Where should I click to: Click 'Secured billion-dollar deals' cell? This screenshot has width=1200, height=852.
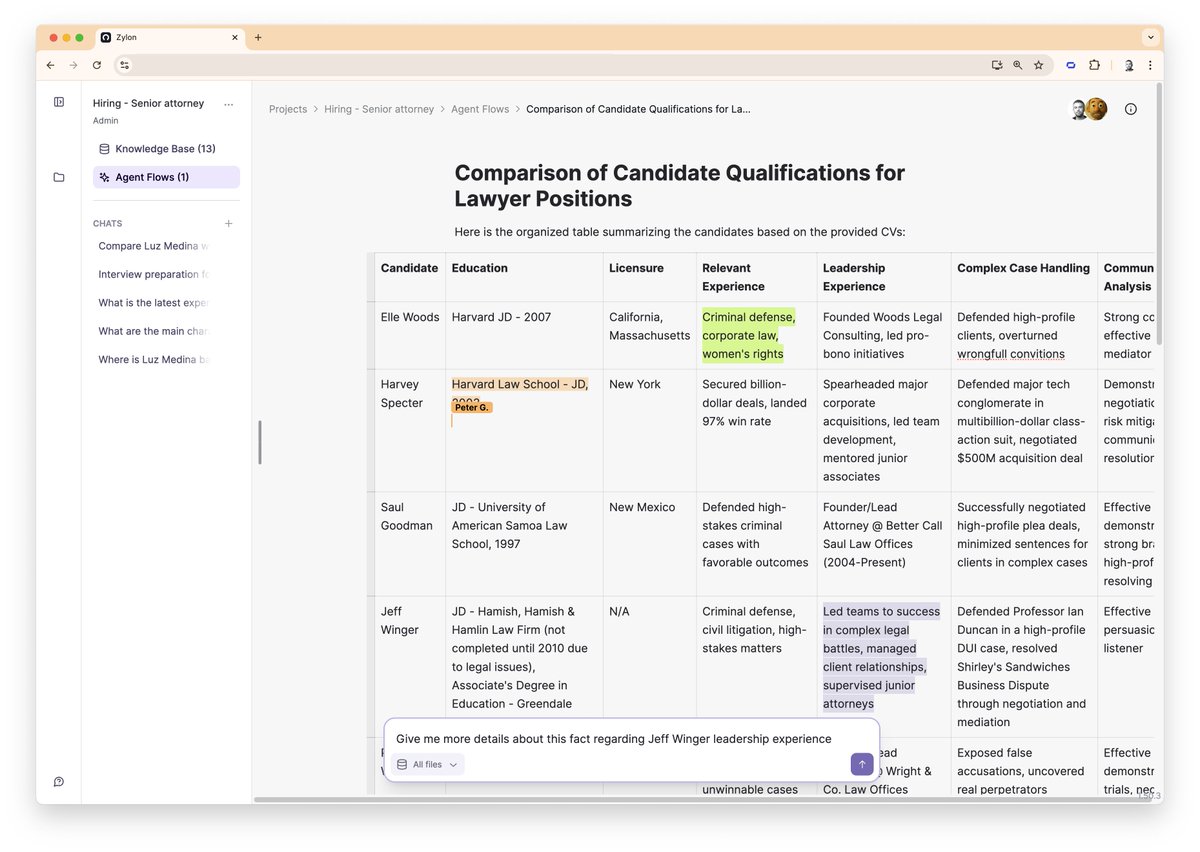pyautogui.click(x=756, y=430)
